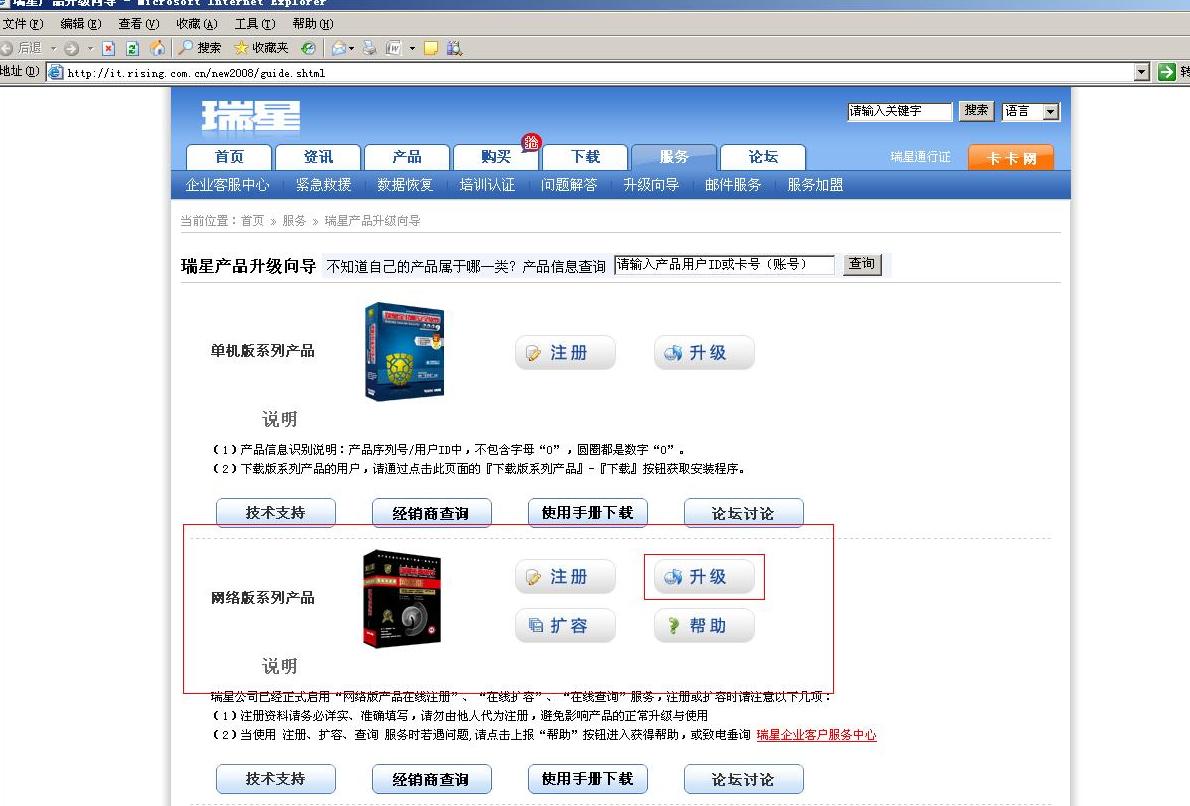Open the 卡卡网 orange tab
Viewport: 1190px width, 806px height.
click(x=1011, y=158)
